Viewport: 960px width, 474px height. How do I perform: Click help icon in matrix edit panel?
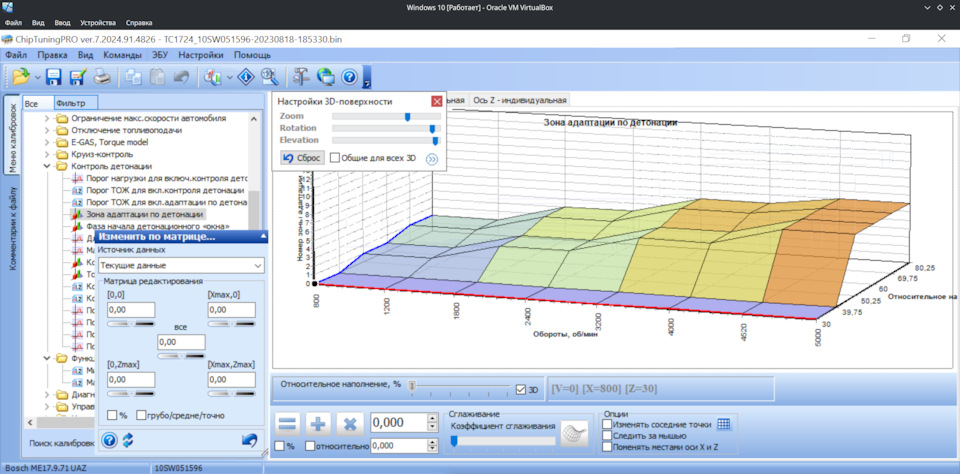pos(110,440)
